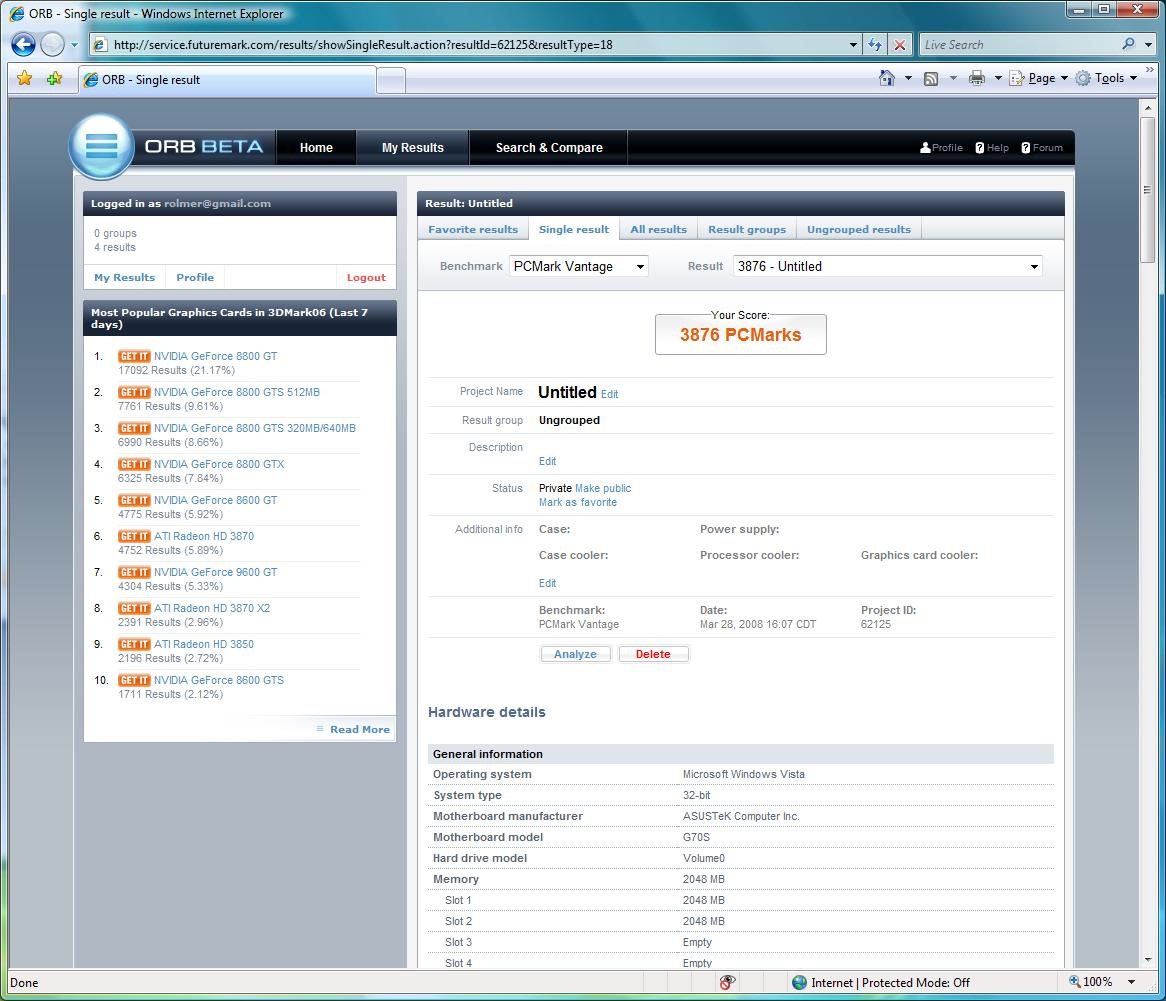Click the Refresh page icon
This screenshot has height=1001, width=1166.
pyautogui.click(x=875, y=44)
